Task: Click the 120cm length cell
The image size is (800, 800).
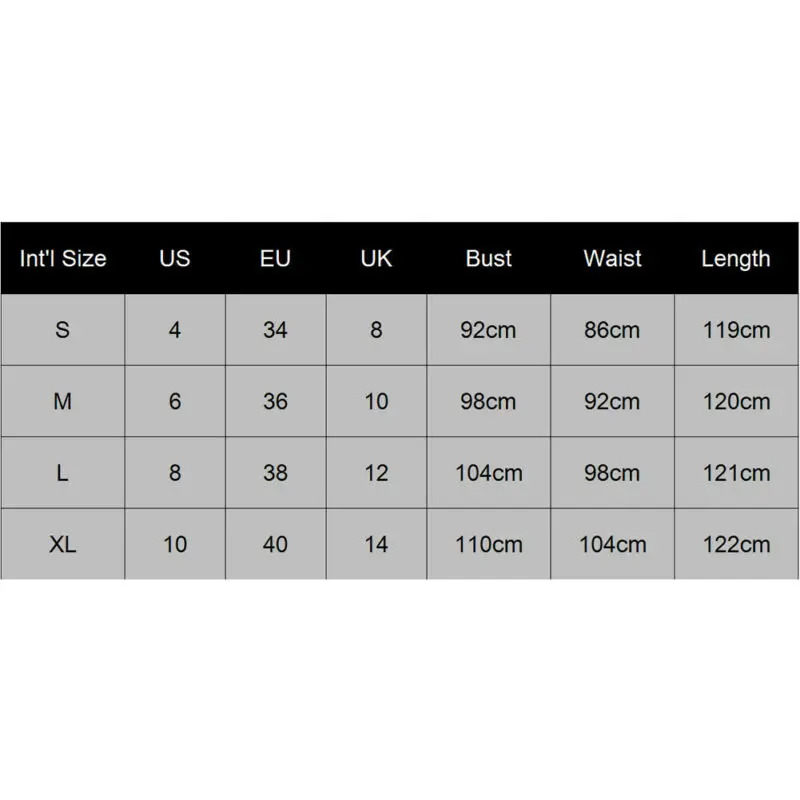Action: (x=736, y=402)
